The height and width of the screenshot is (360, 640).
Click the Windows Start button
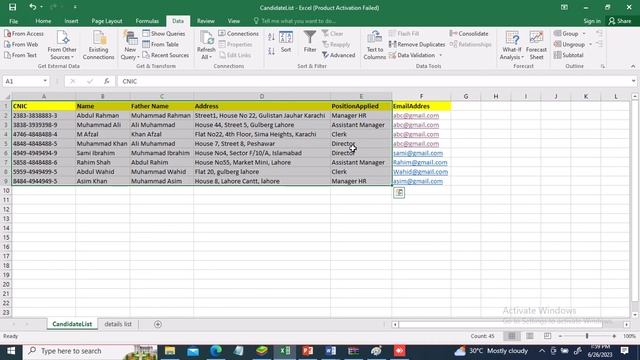pyautogui.click(x=11, y=351)
